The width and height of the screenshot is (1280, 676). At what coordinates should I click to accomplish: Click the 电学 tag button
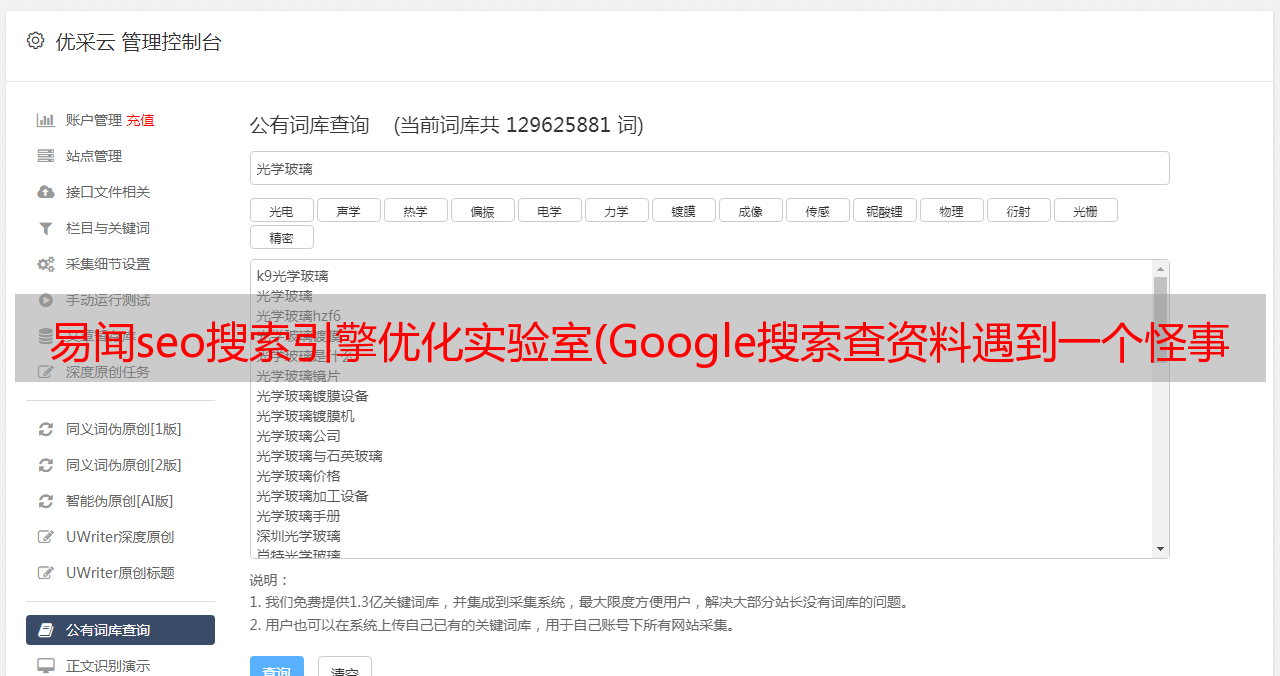(x=550, y=210)
